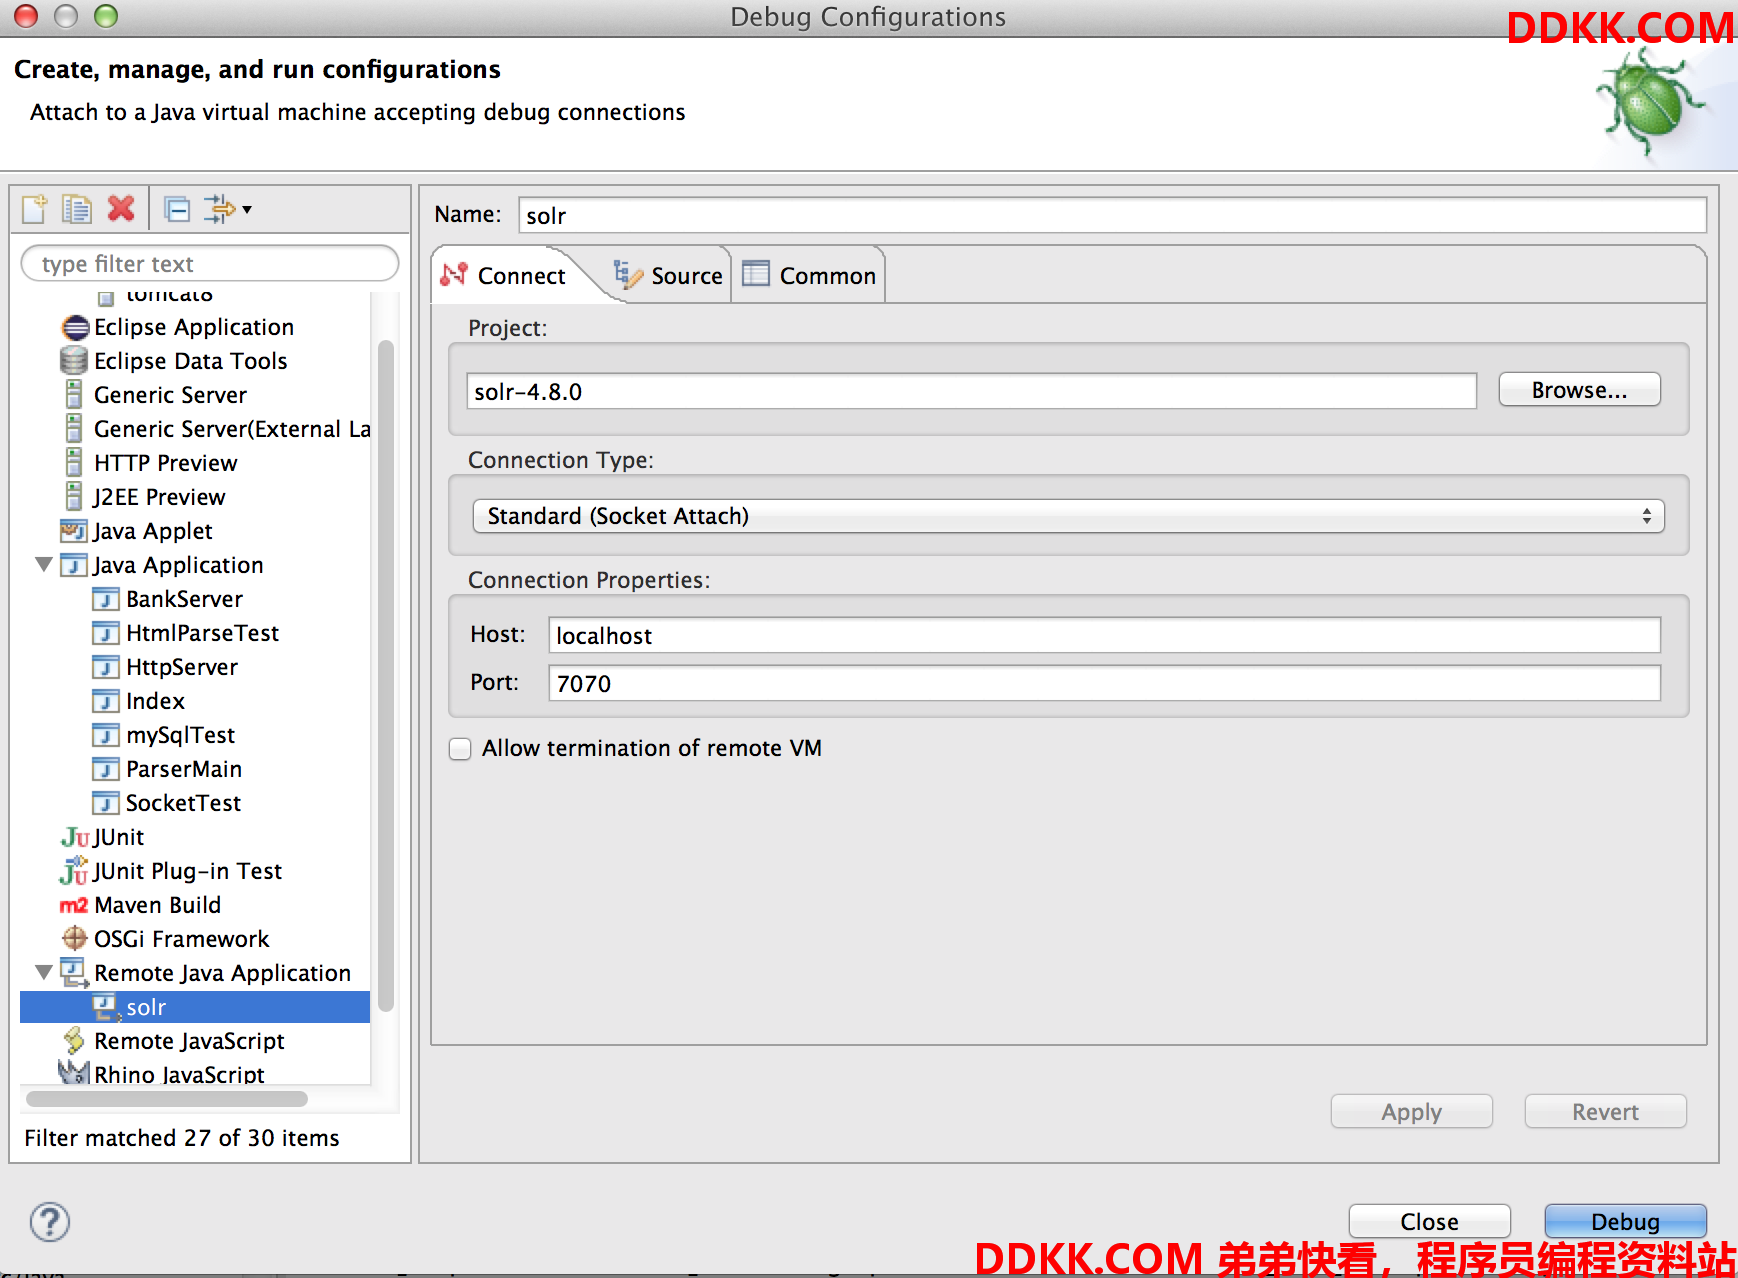Click the OSGi Framework icon
1738x1278 pixels.
(75, 938)
